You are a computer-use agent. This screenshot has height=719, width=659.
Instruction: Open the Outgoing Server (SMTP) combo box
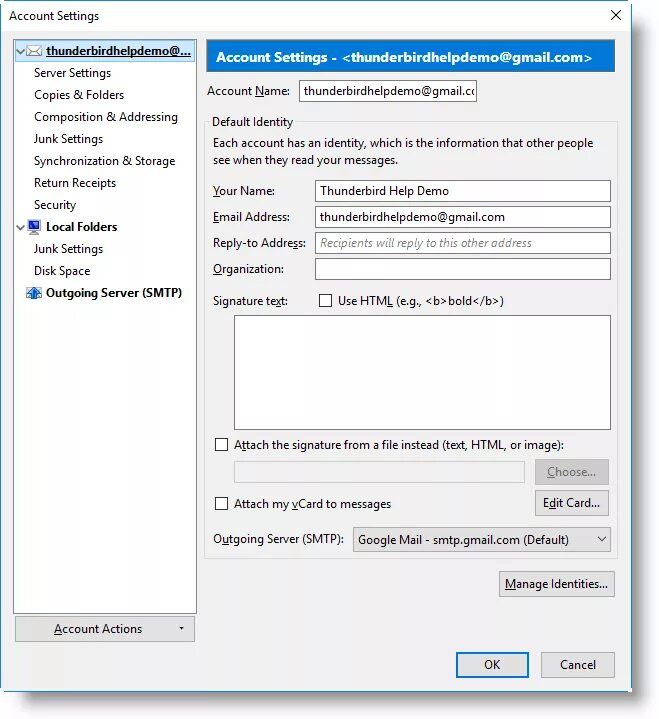tap(482, 540)
